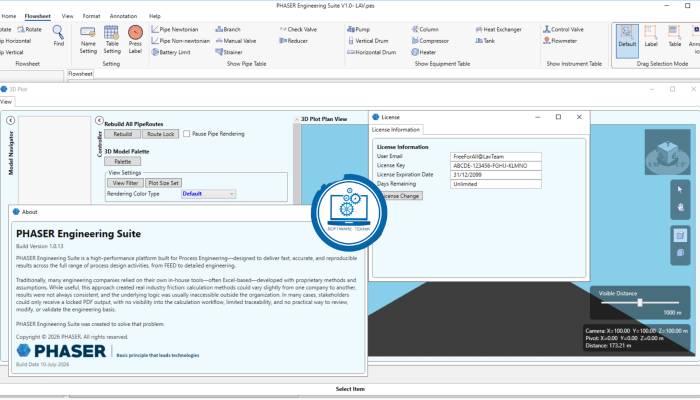Insert a Heat Exchanger

coord(499,29)
